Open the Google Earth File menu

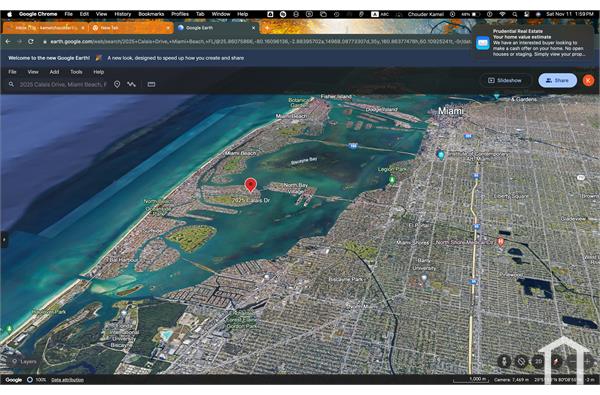point(12,72)
